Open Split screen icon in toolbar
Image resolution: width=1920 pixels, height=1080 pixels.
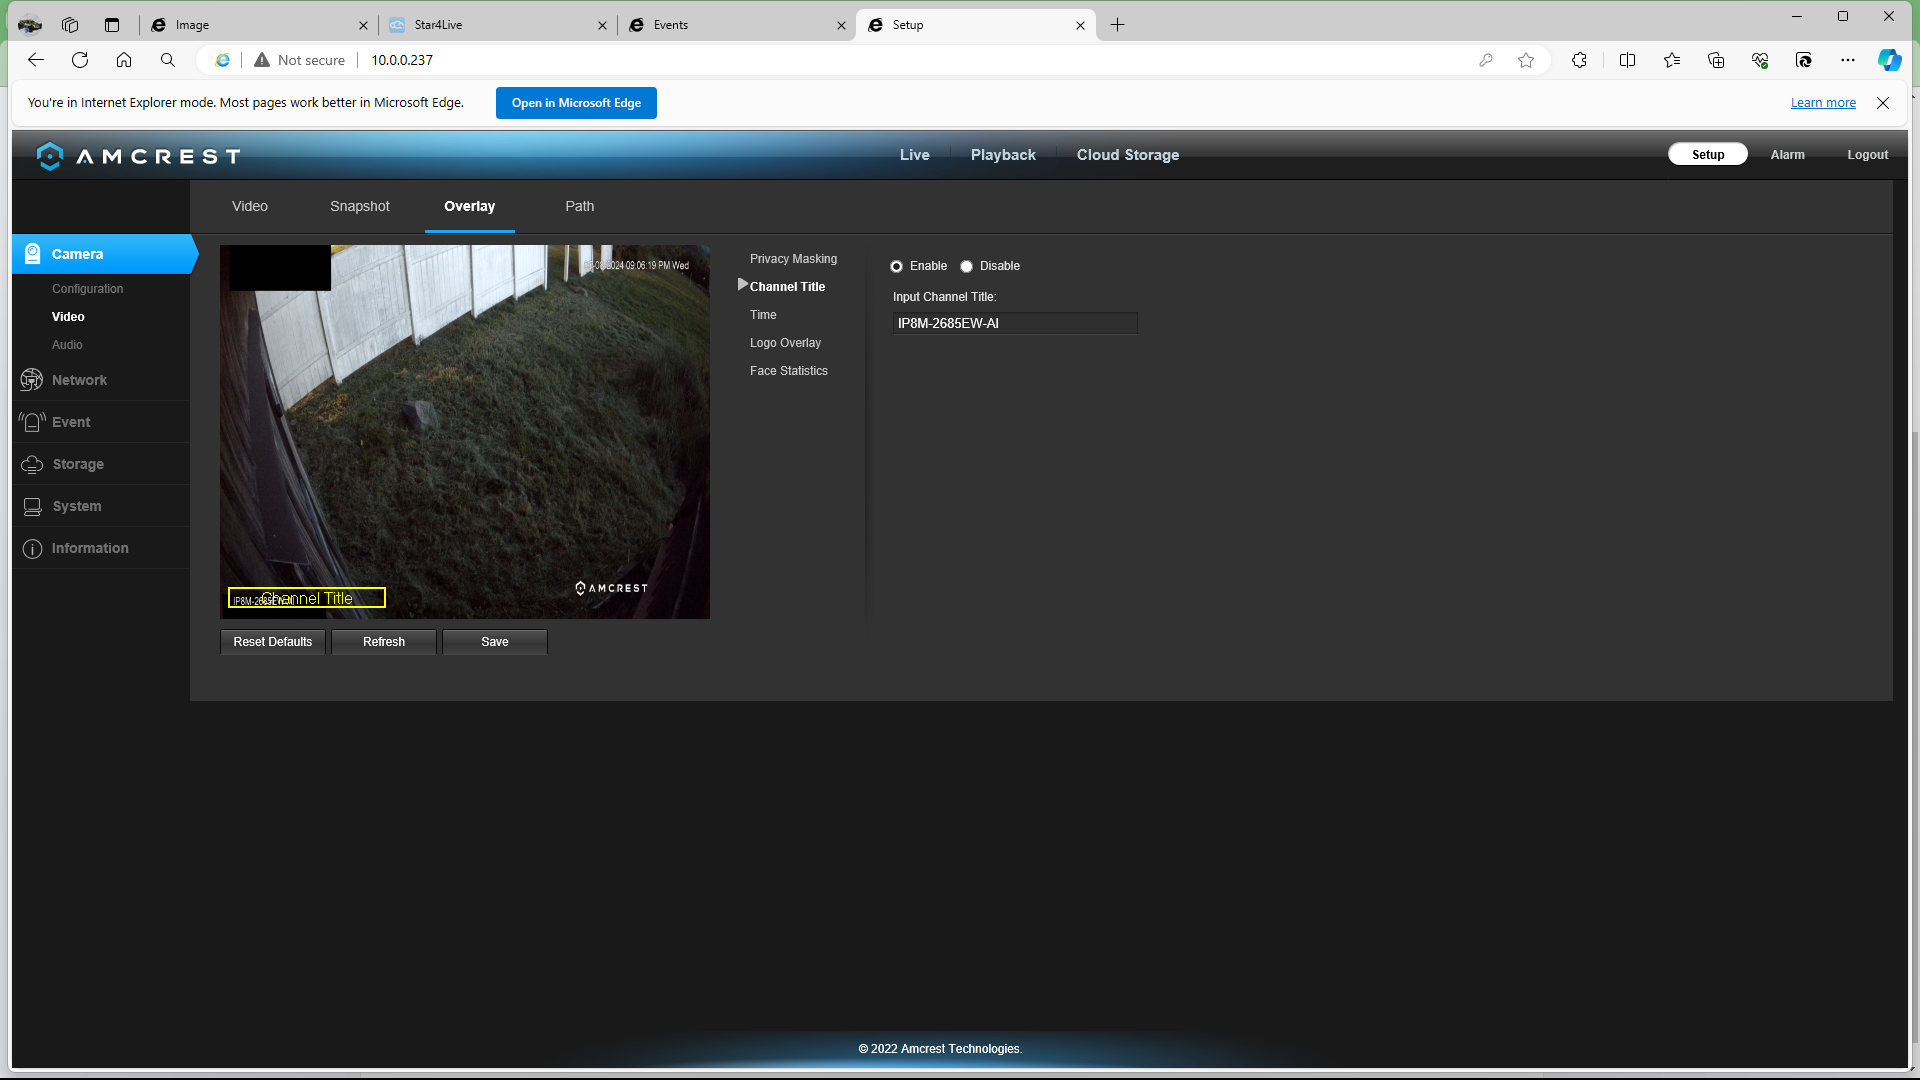coord(1627,60)
